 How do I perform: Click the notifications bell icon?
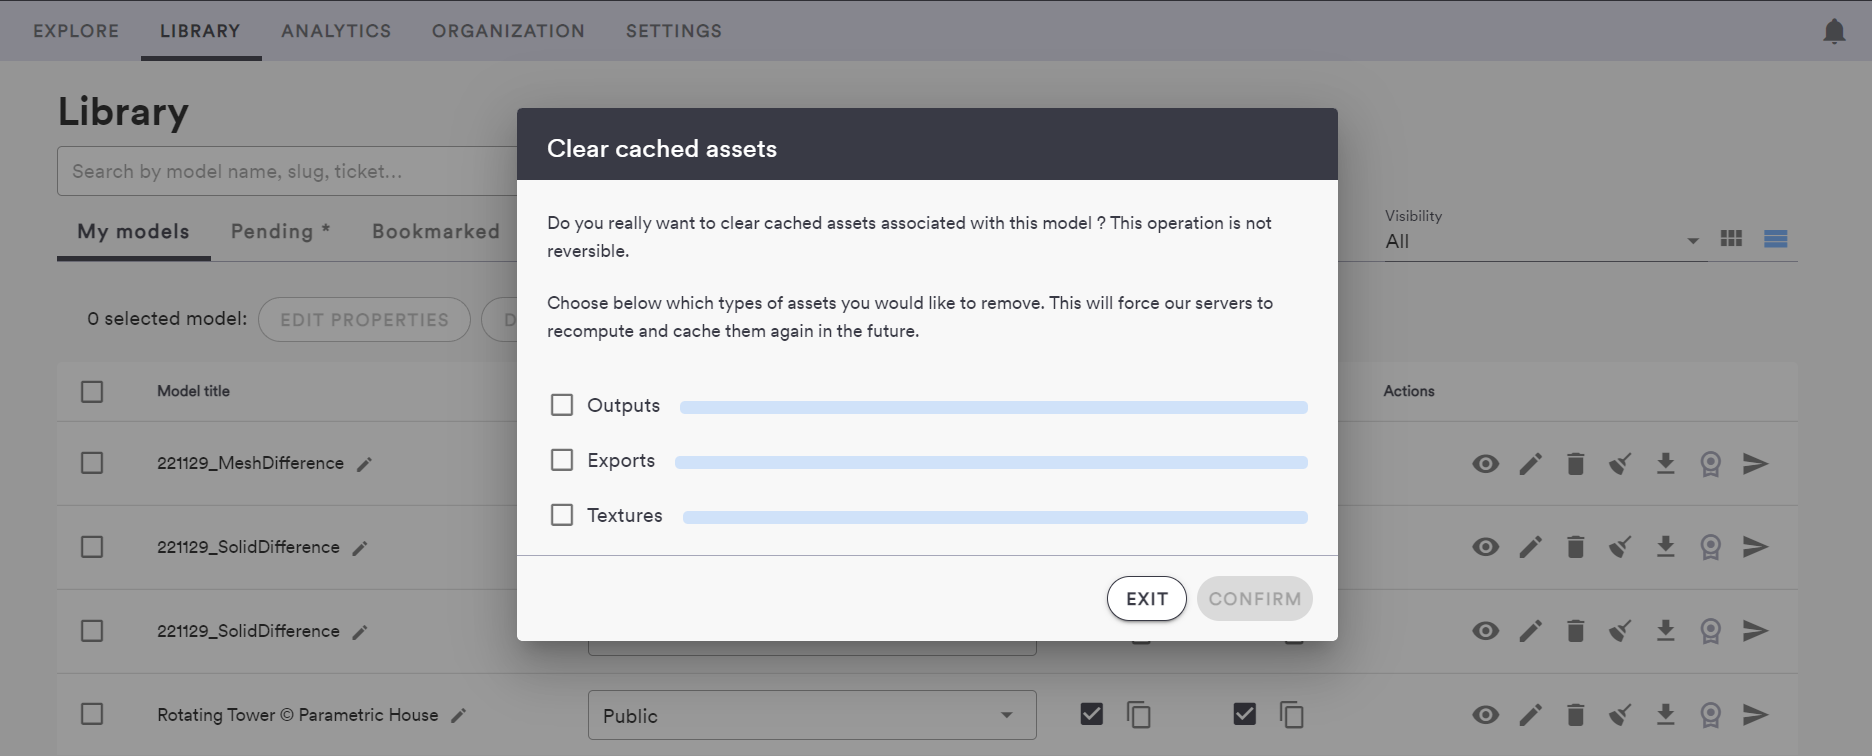point(1834,32)
